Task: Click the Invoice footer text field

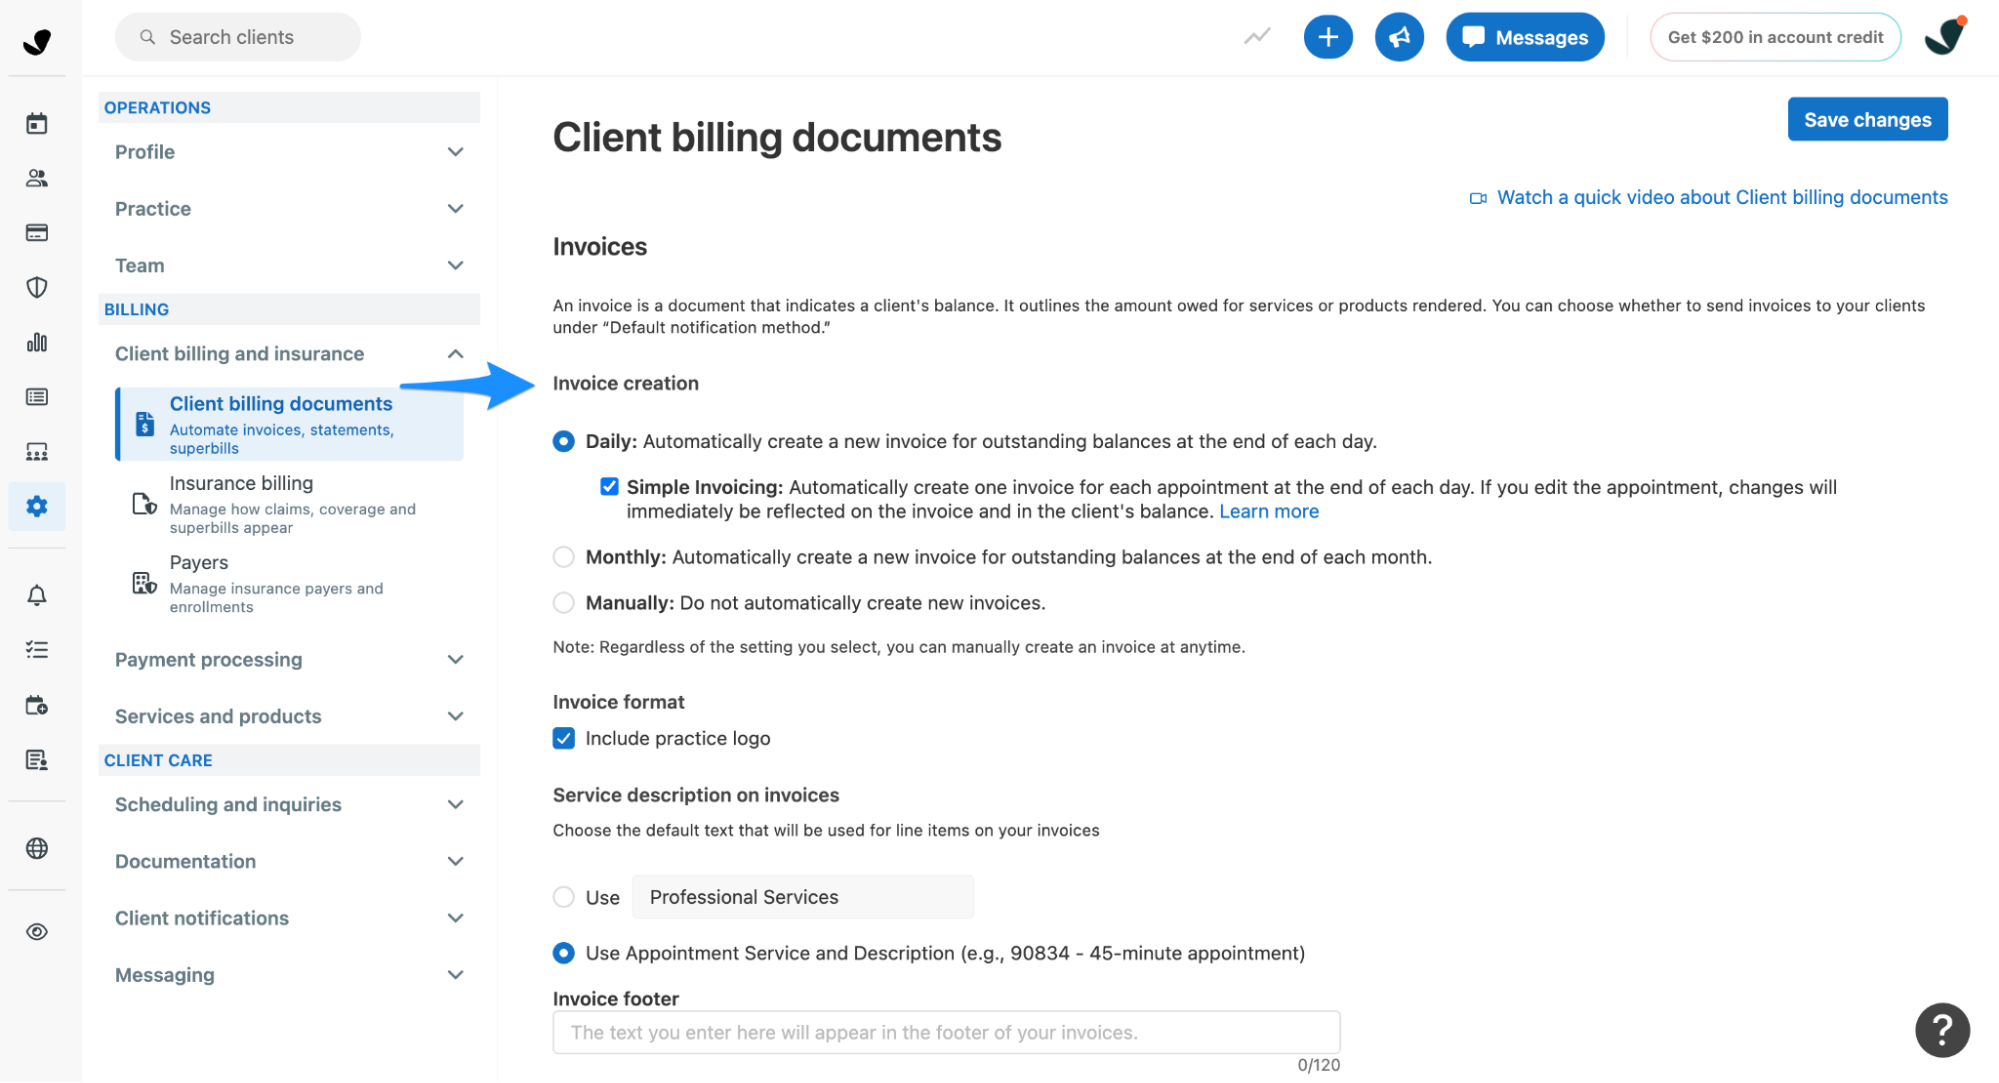Action: [x=946, y=1032]
